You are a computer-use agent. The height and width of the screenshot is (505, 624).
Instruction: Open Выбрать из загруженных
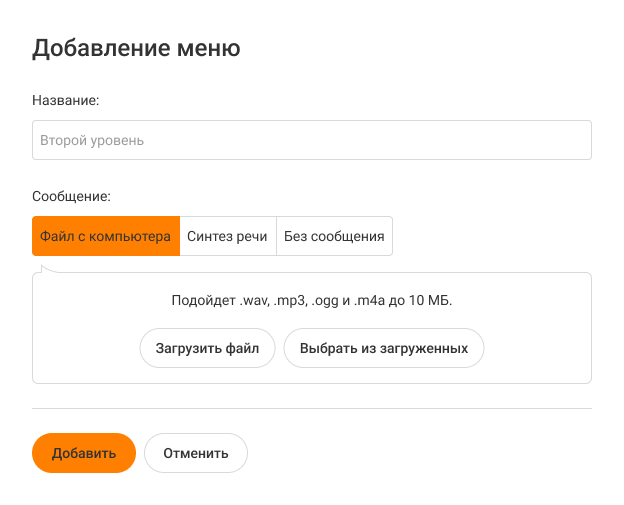(x=384, y=349)
